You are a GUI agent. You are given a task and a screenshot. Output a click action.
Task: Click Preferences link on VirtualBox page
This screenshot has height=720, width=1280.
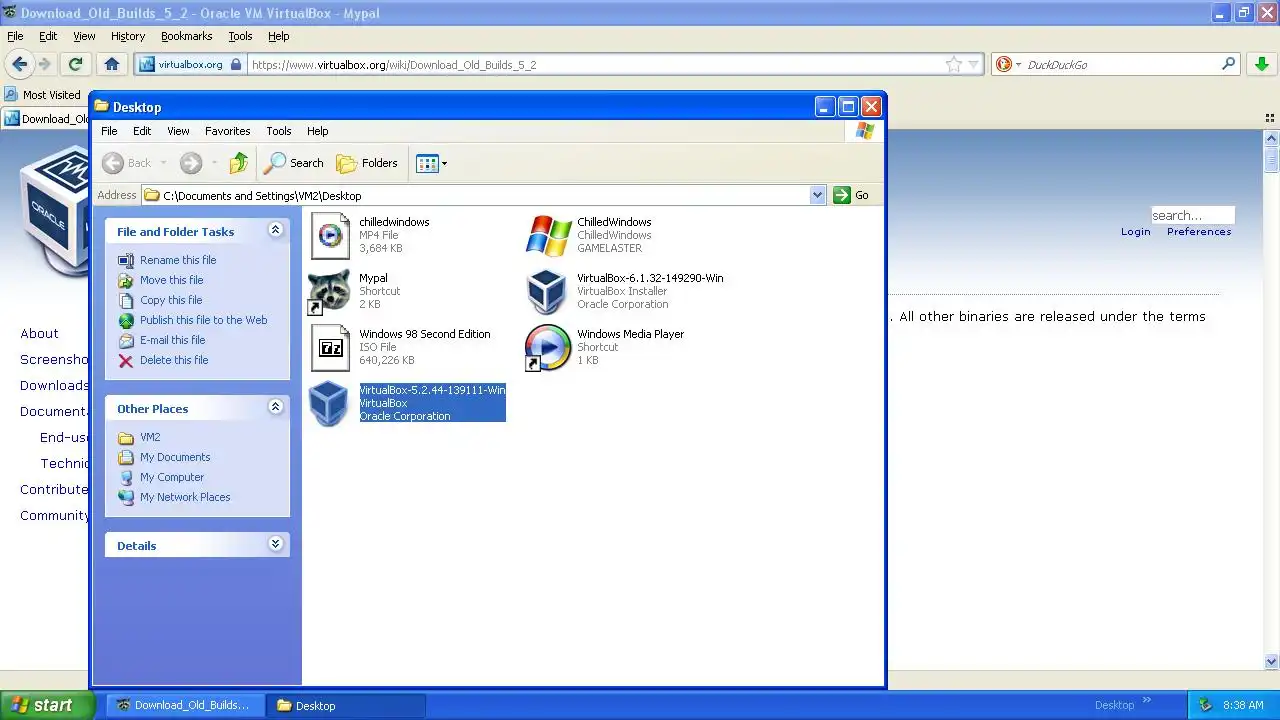pos(1199,231)
